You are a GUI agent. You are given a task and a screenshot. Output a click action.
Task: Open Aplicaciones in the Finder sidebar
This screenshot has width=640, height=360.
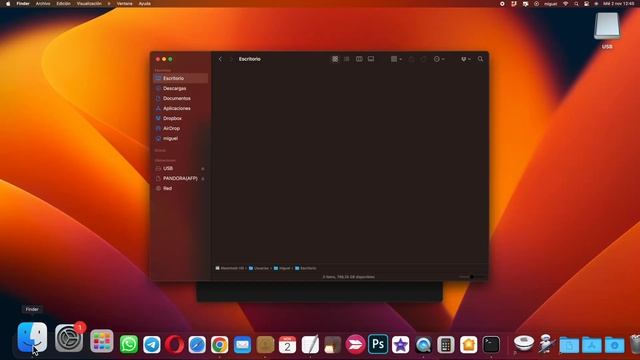click(180, 108)
